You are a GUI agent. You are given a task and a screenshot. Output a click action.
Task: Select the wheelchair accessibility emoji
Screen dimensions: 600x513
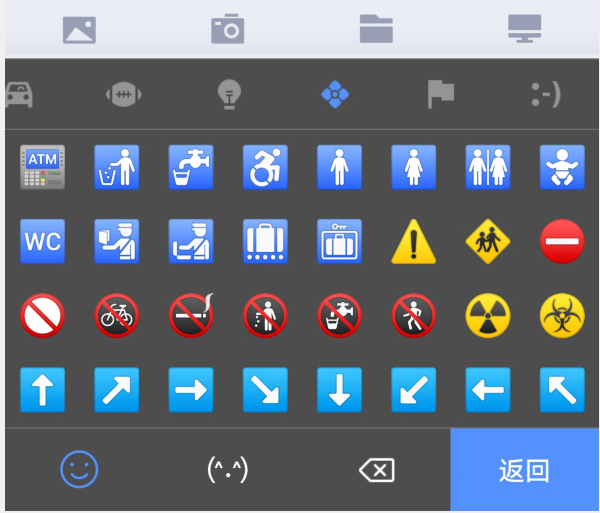265,166
